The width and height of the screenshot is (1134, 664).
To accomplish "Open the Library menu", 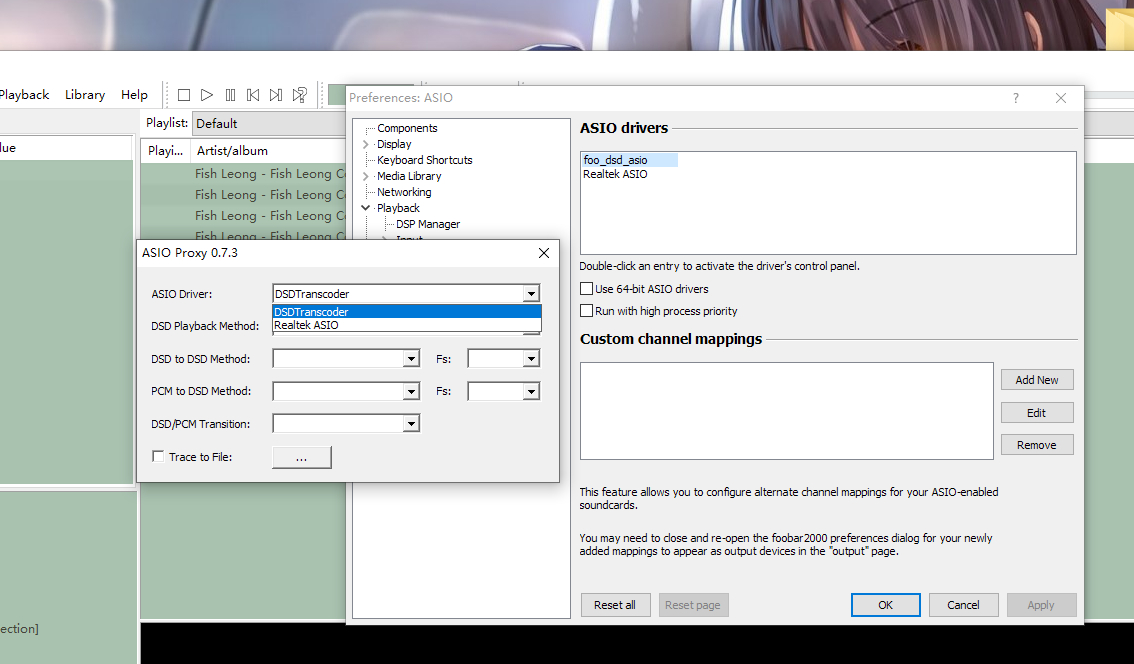I will pos(85,95).
